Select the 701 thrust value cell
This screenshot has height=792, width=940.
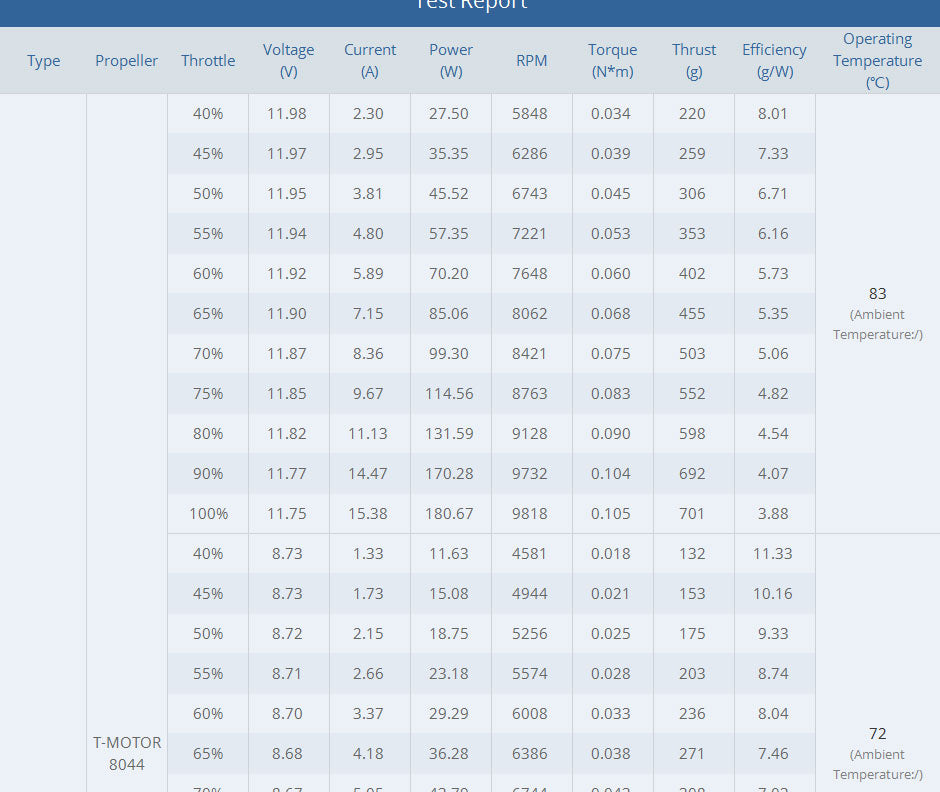692,514
